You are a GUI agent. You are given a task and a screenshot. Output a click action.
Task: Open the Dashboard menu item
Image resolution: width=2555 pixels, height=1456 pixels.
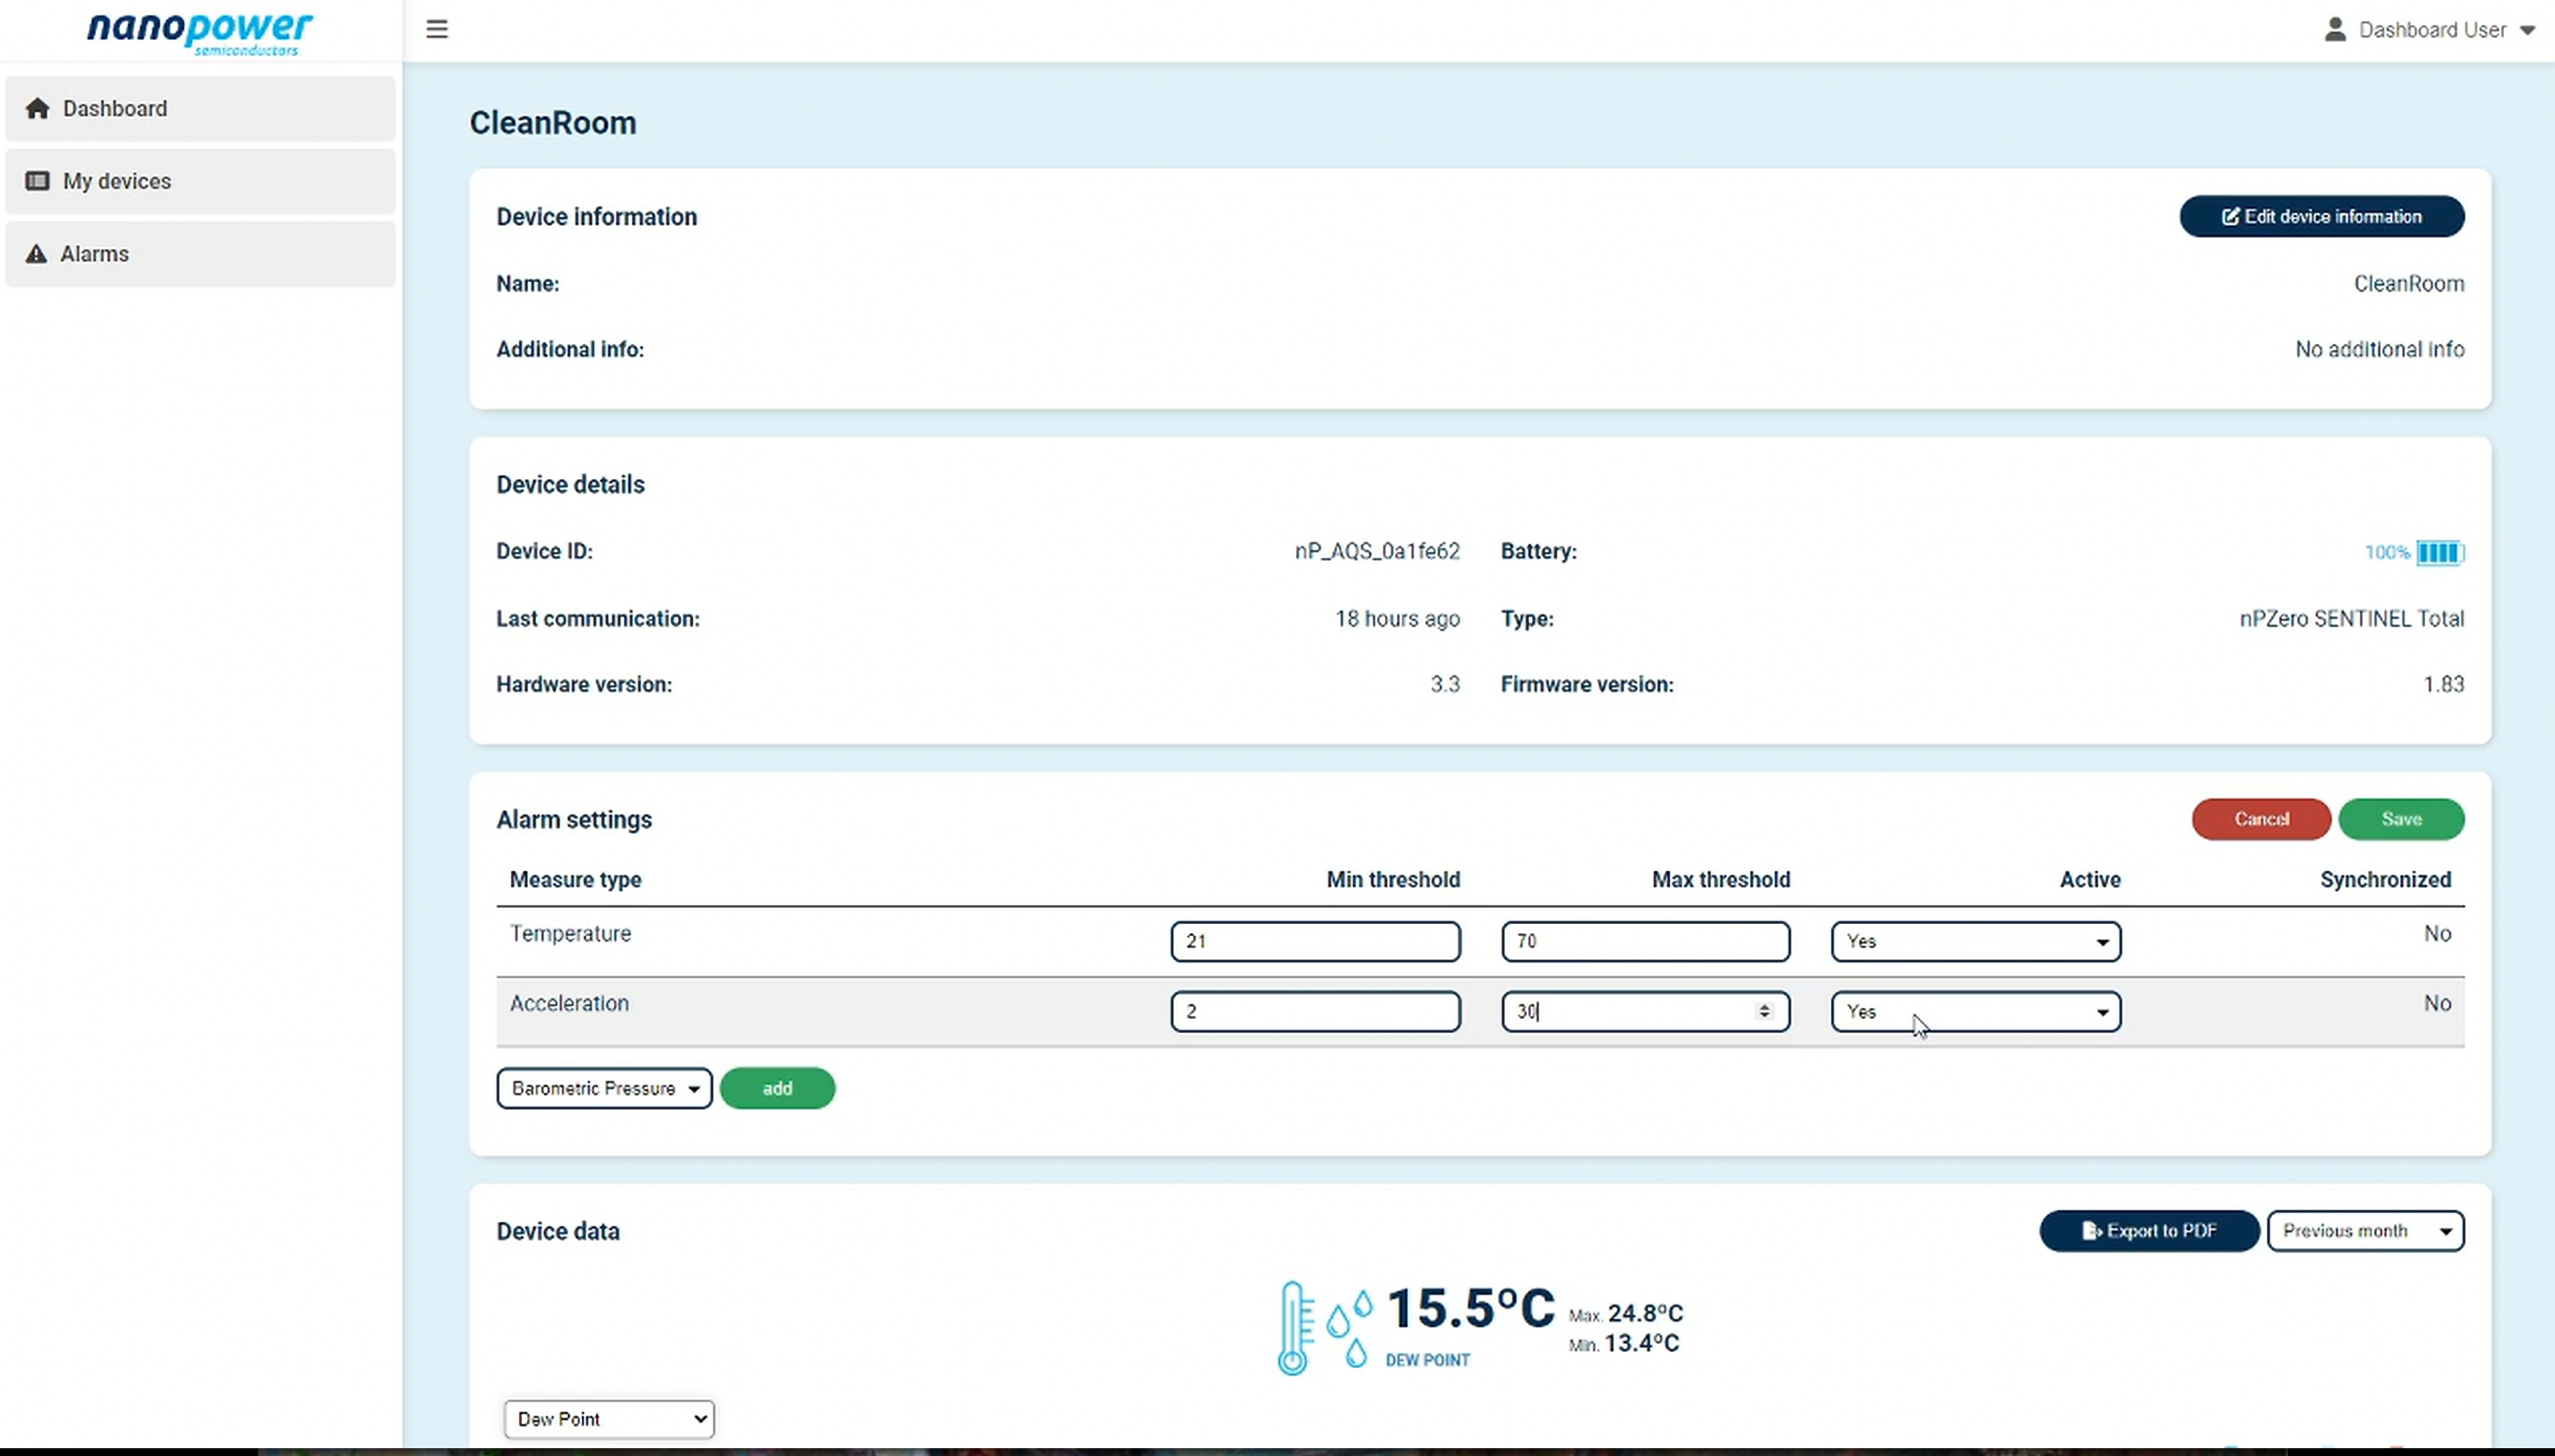click(x=200, y=108)
